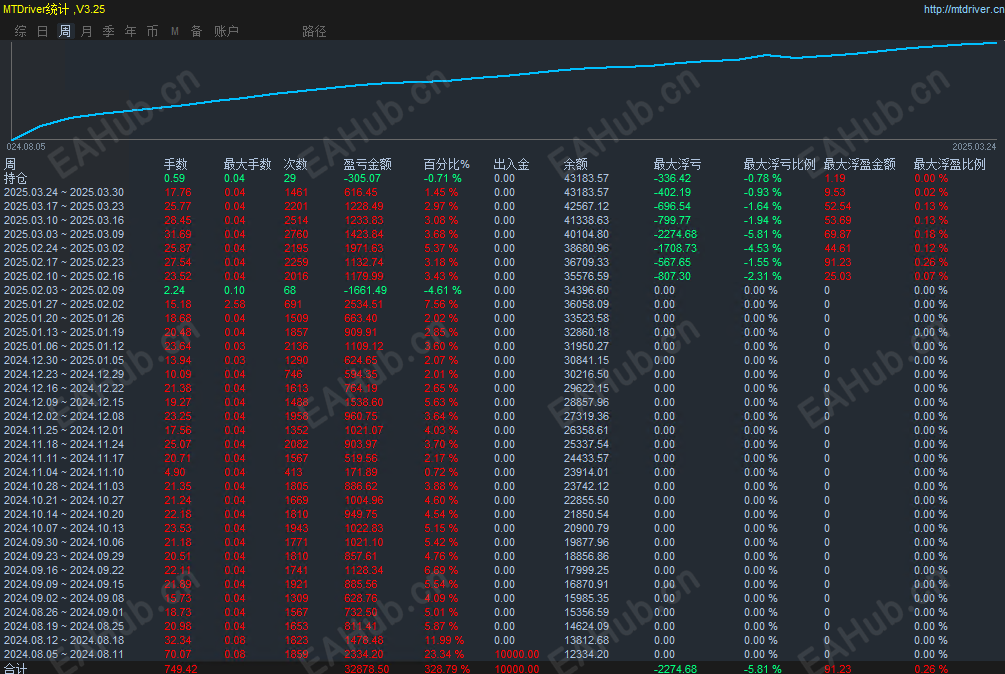Click the 手数 column header
Image resolution: width=1005 pixels, height=674 pixels.
[x=176, y=164]
